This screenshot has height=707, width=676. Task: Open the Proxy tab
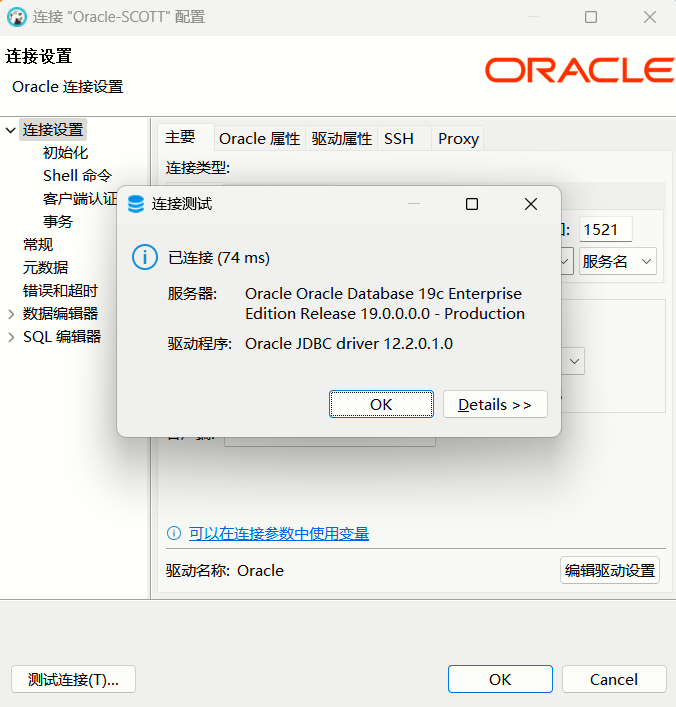click(458, 138)
